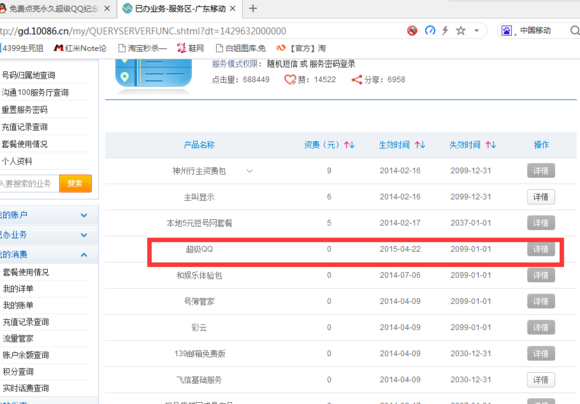Click the 赞 heart icon

pos(290,80)
